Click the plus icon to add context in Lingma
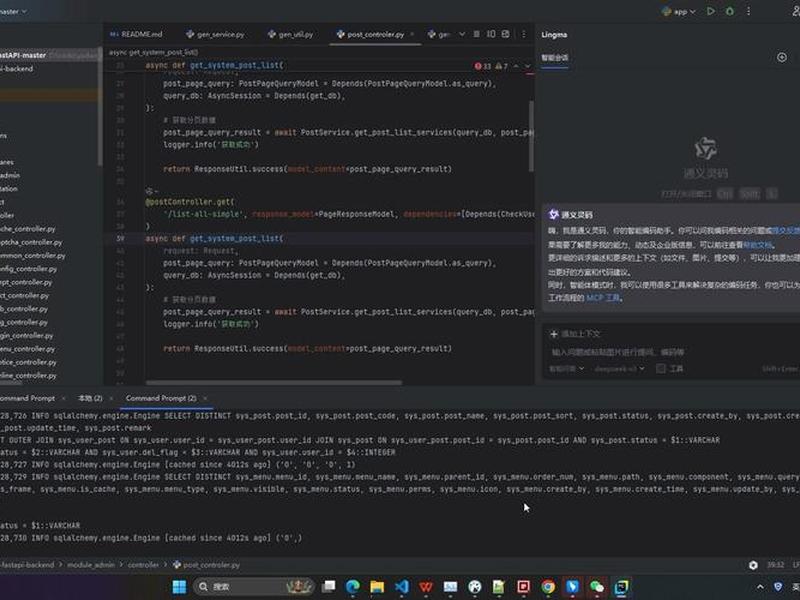800x600 pixels. pos(554,334)
